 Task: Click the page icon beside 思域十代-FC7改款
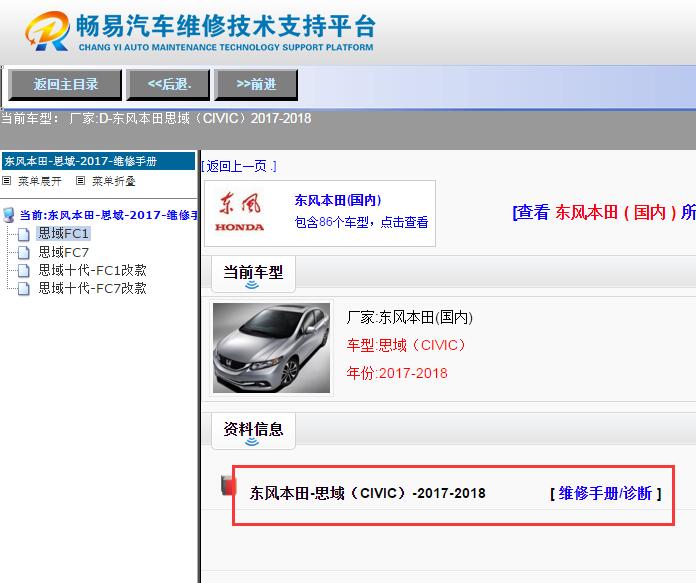click(x=24, y=289)
